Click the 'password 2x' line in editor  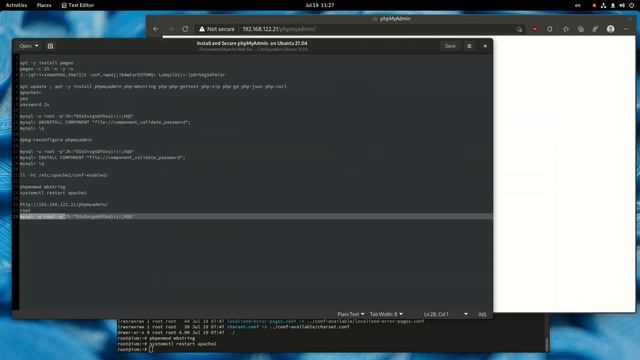tap(34, 104)
